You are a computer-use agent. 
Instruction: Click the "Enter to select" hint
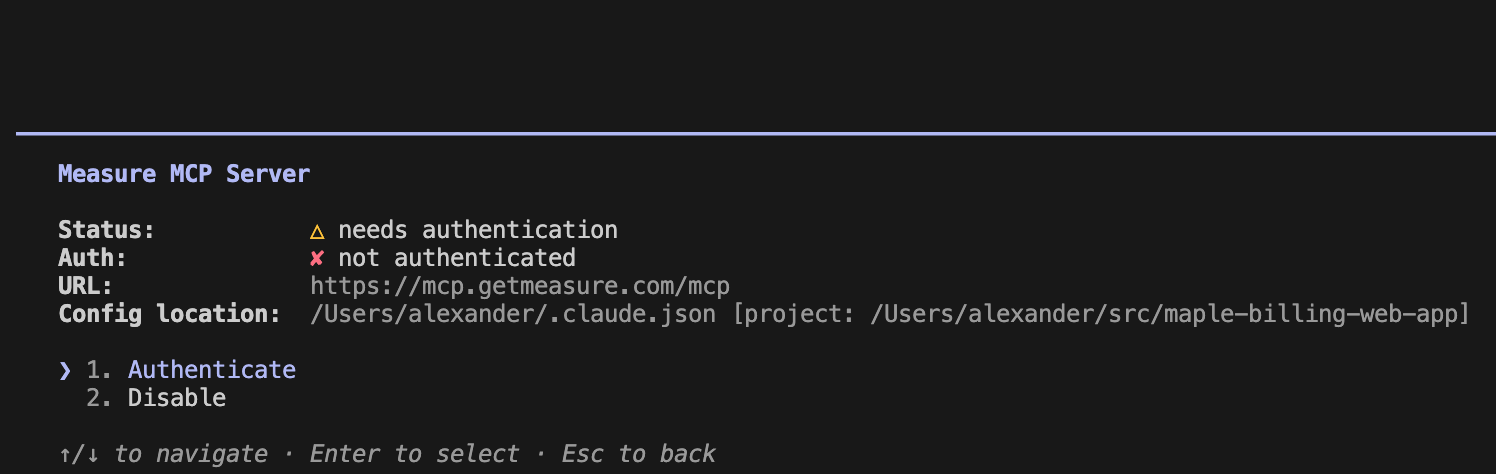415,454
